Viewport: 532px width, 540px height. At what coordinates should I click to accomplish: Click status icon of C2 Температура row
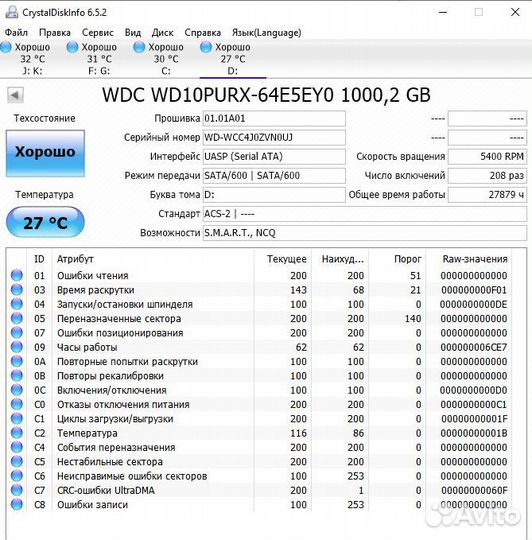click(17, 433)
